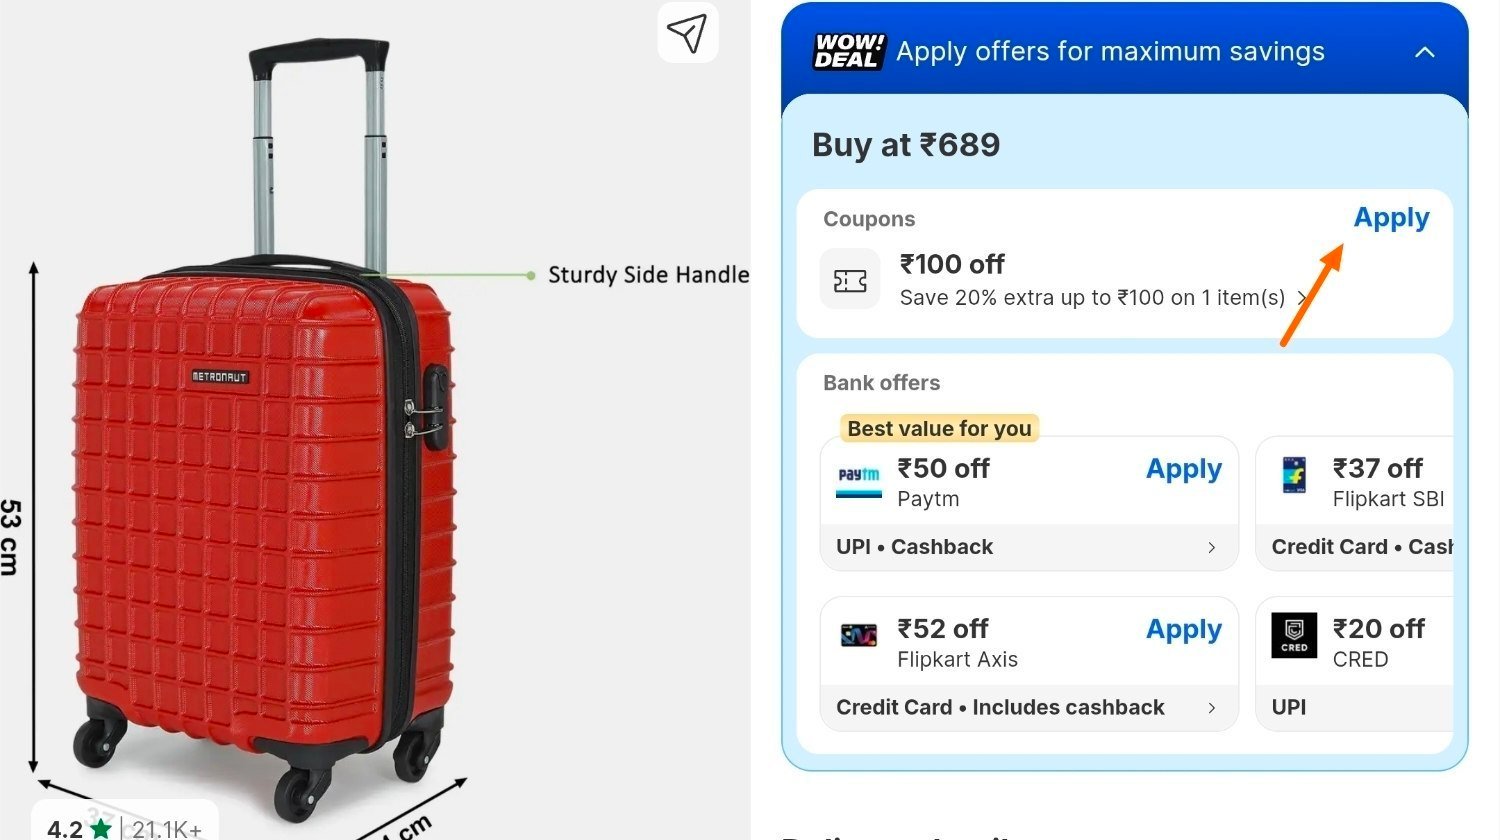Apply the ₹50 off Paytm offer
The height and width of the screenshot is (840, 1500).
pyautogui.click(x=1183, y=469)
